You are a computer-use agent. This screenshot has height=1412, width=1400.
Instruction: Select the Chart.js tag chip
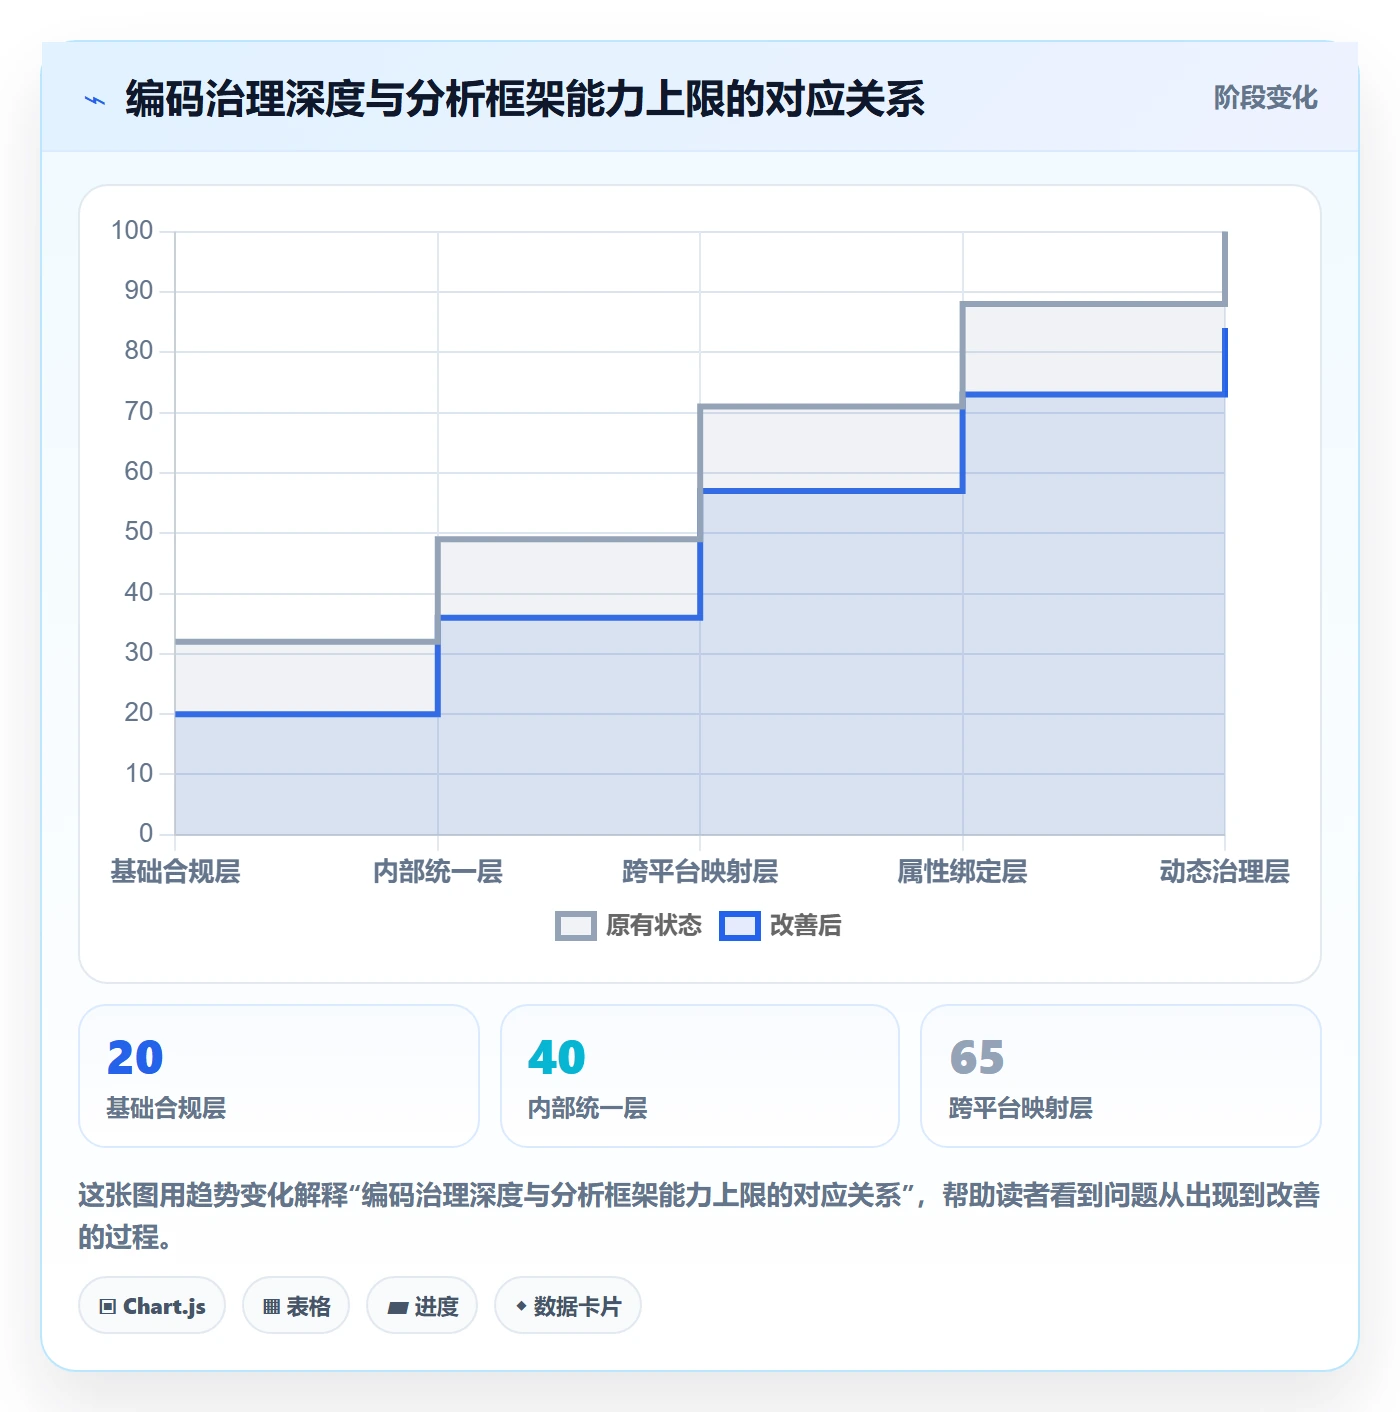point(152,1305)
